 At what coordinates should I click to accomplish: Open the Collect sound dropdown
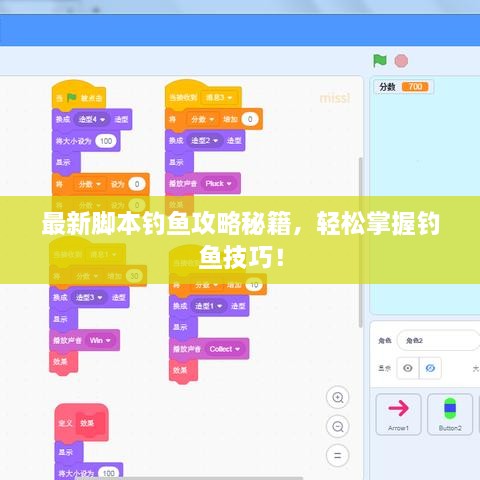(x=224, y=349)
